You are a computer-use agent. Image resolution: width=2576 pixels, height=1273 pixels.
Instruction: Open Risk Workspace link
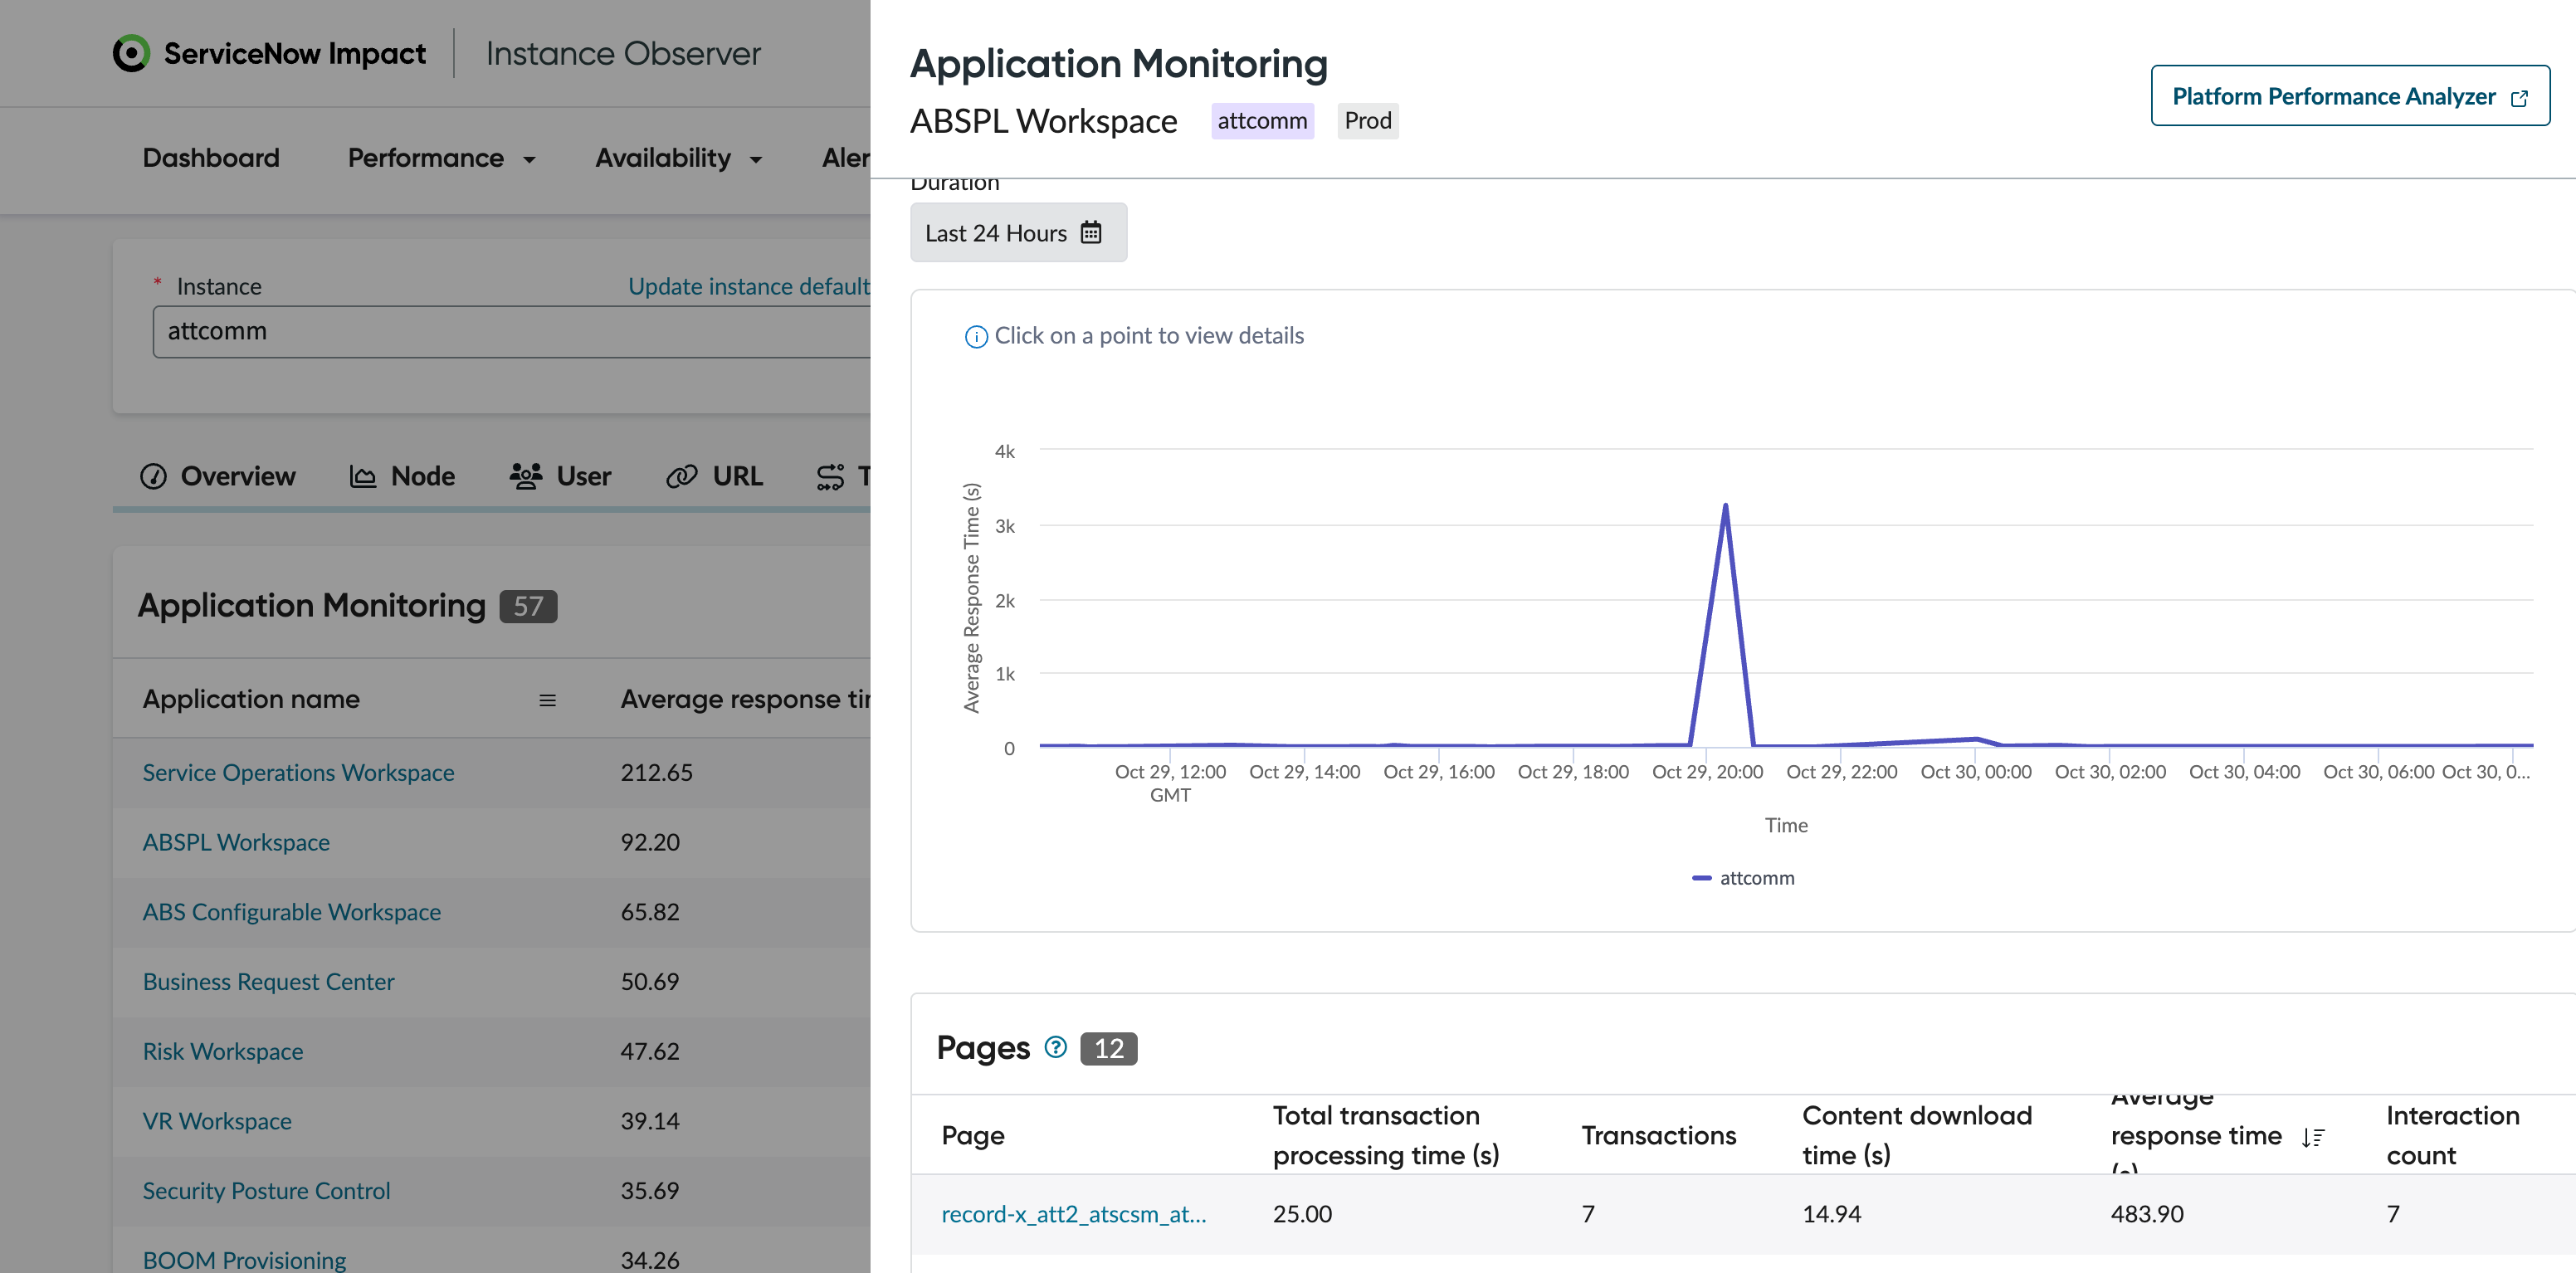click(222, 1052)
